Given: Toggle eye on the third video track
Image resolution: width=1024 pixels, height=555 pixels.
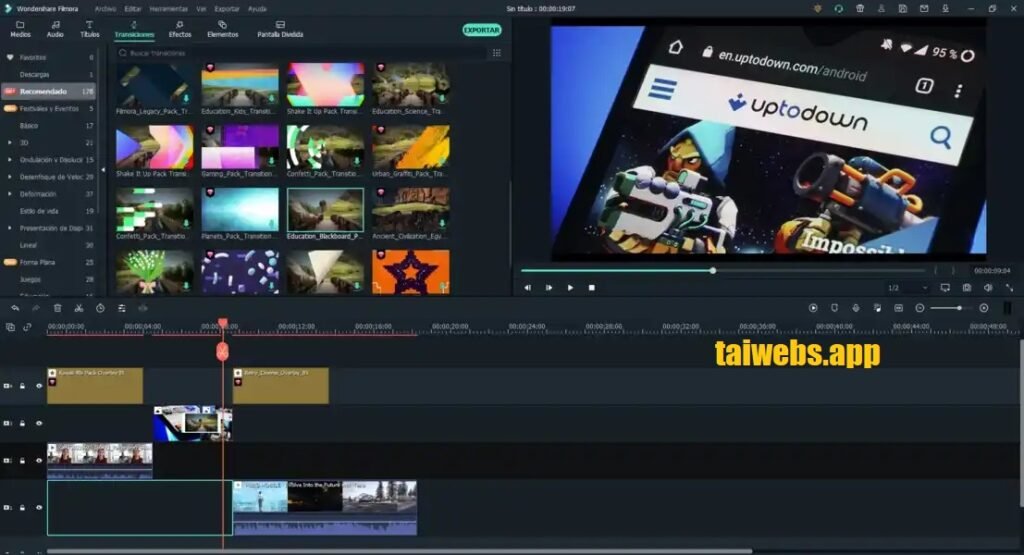Looking at the screenshot, I should tap(39, 460).
